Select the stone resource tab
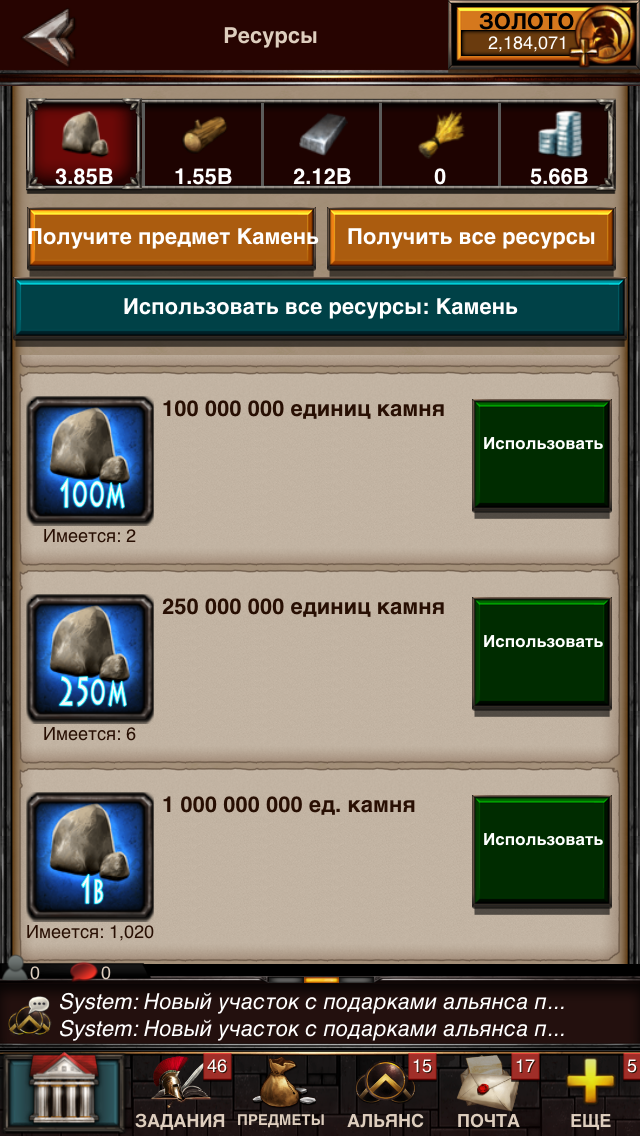 84,146
